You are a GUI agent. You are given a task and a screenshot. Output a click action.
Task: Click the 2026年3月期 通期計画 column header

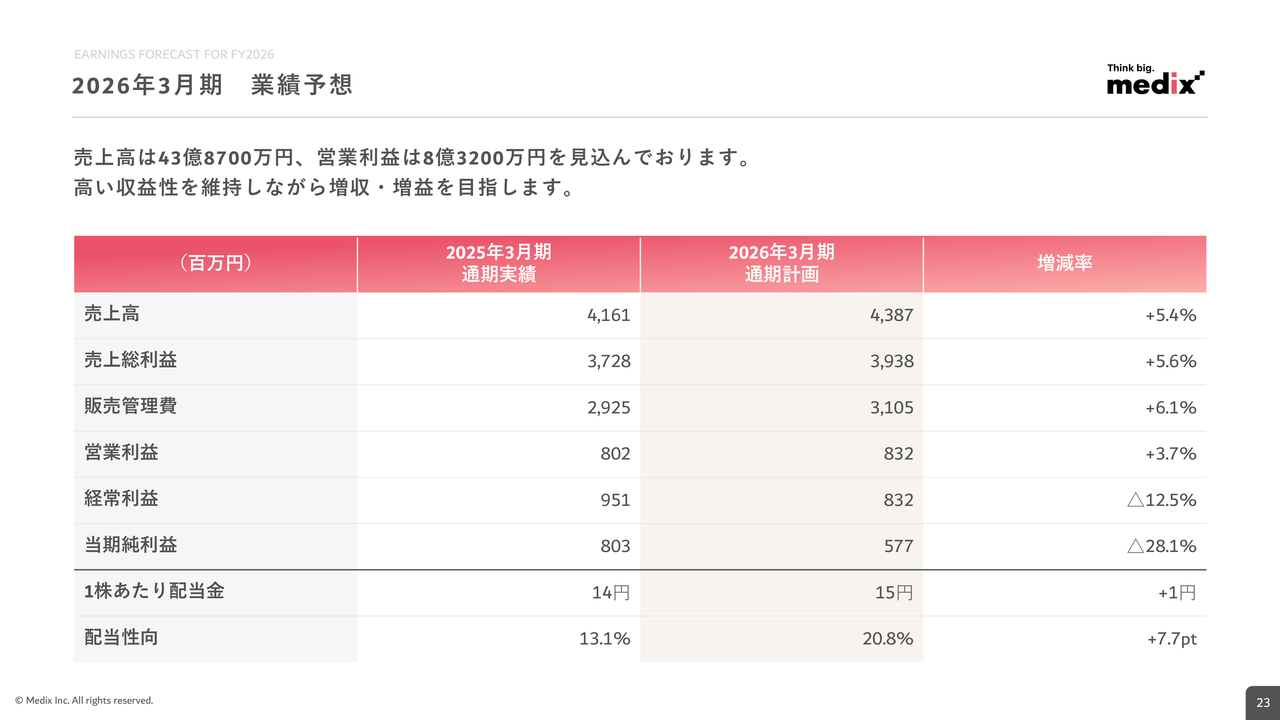click(781, 264)
